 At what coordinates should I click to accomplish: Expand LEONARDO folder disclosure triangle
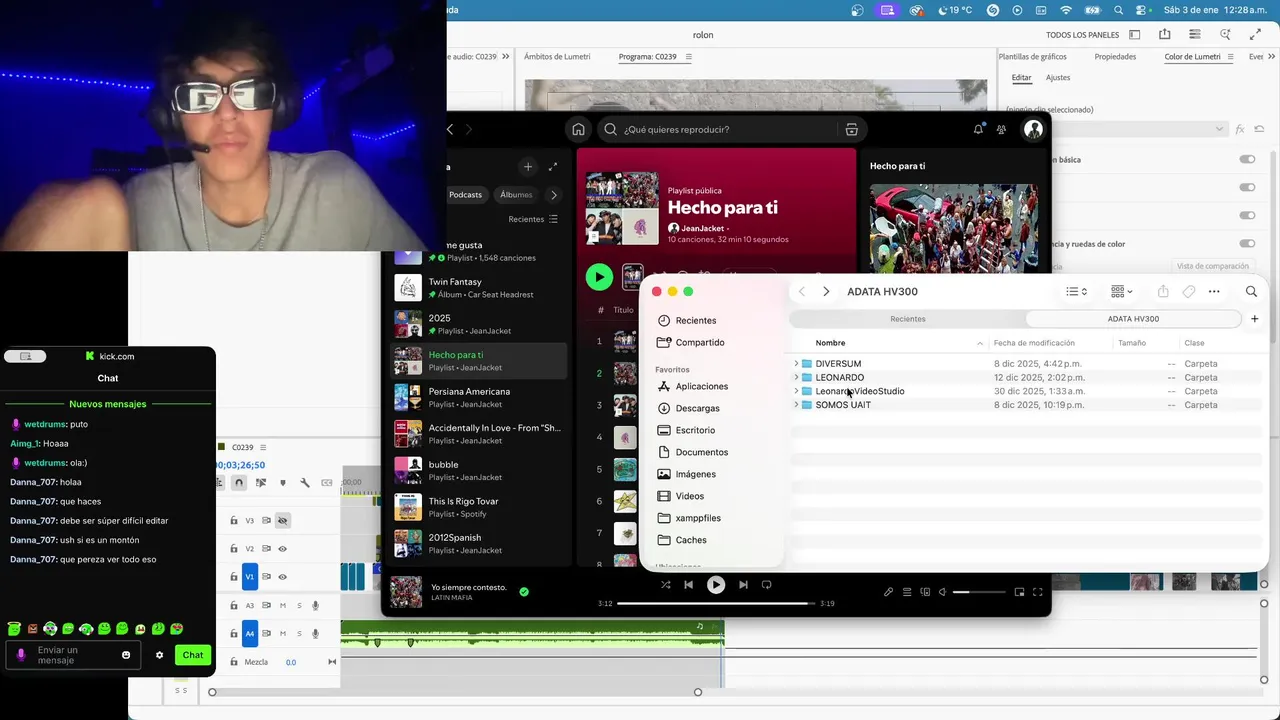click(x=796, y=378)
